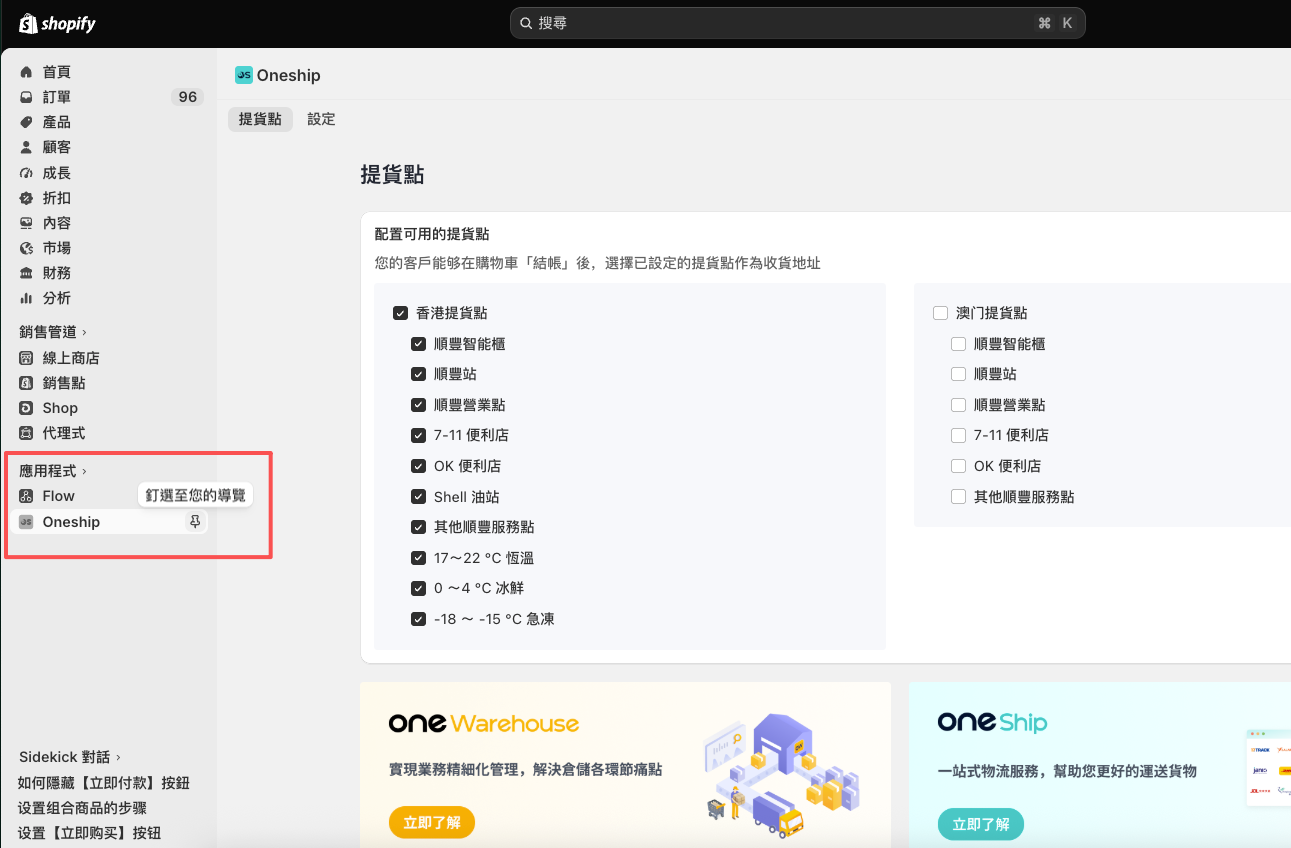
Task: Pin Oneship to navigation with pin icon
Action: tap(195, 522)
